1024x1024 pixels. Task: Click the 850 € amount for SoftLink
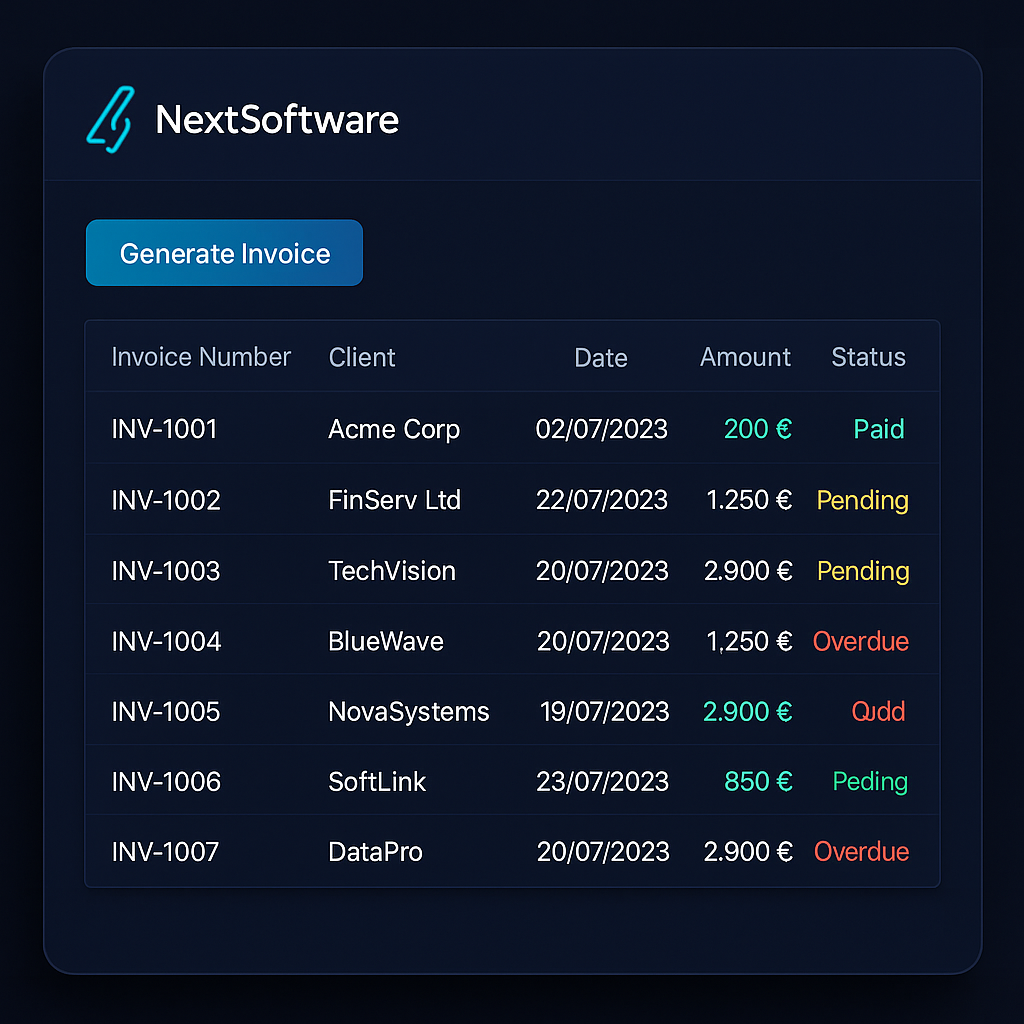pyautogui.click(x=758, y=781)
